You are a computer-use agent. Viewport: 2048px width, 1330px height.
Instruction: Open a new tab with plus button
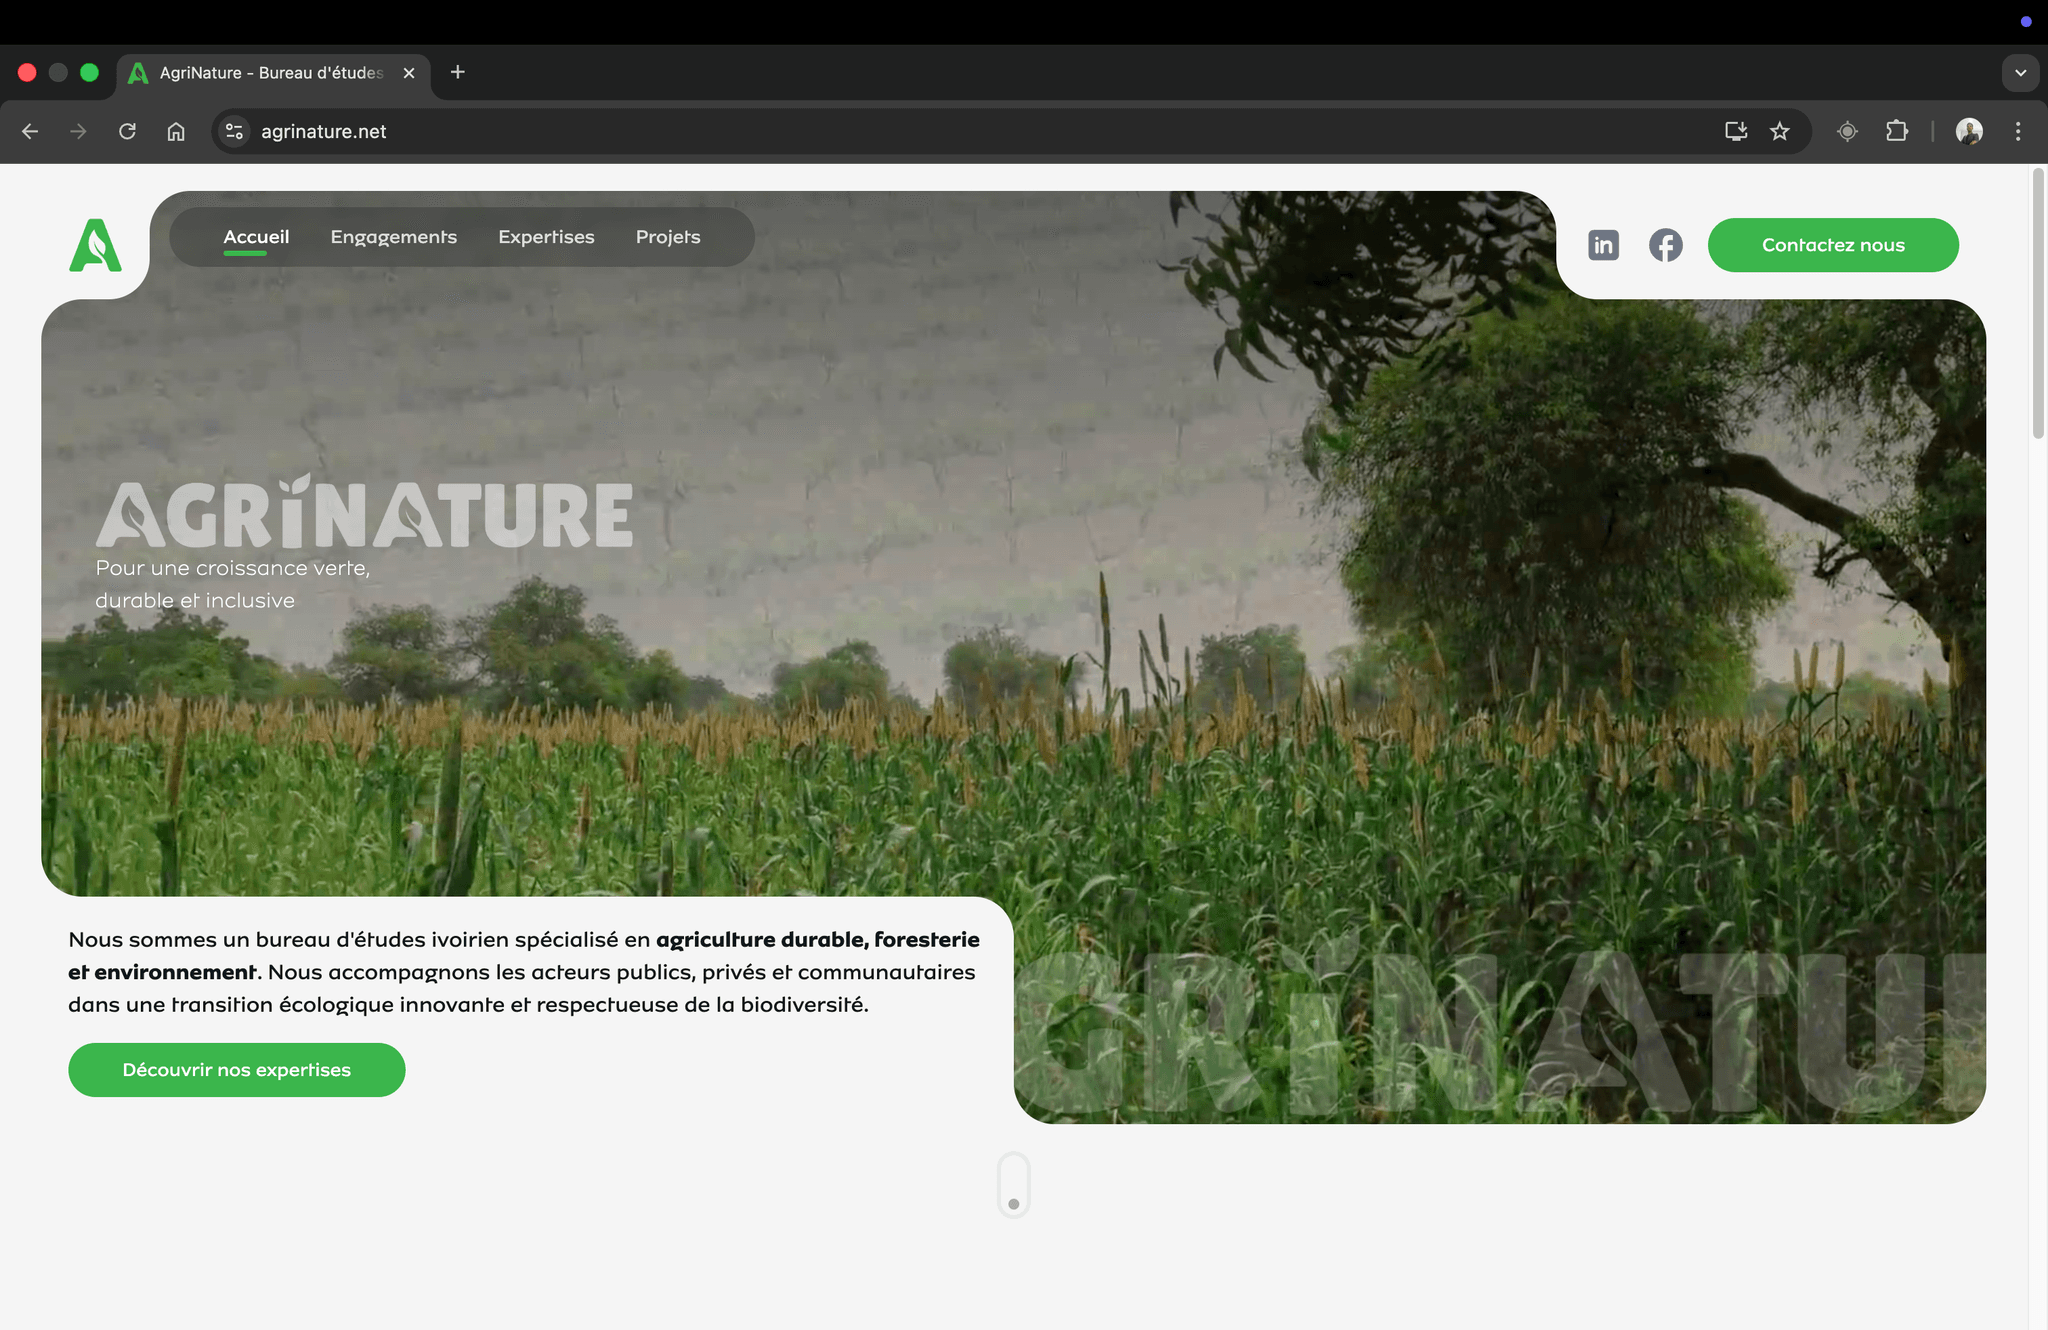(458, 72)
